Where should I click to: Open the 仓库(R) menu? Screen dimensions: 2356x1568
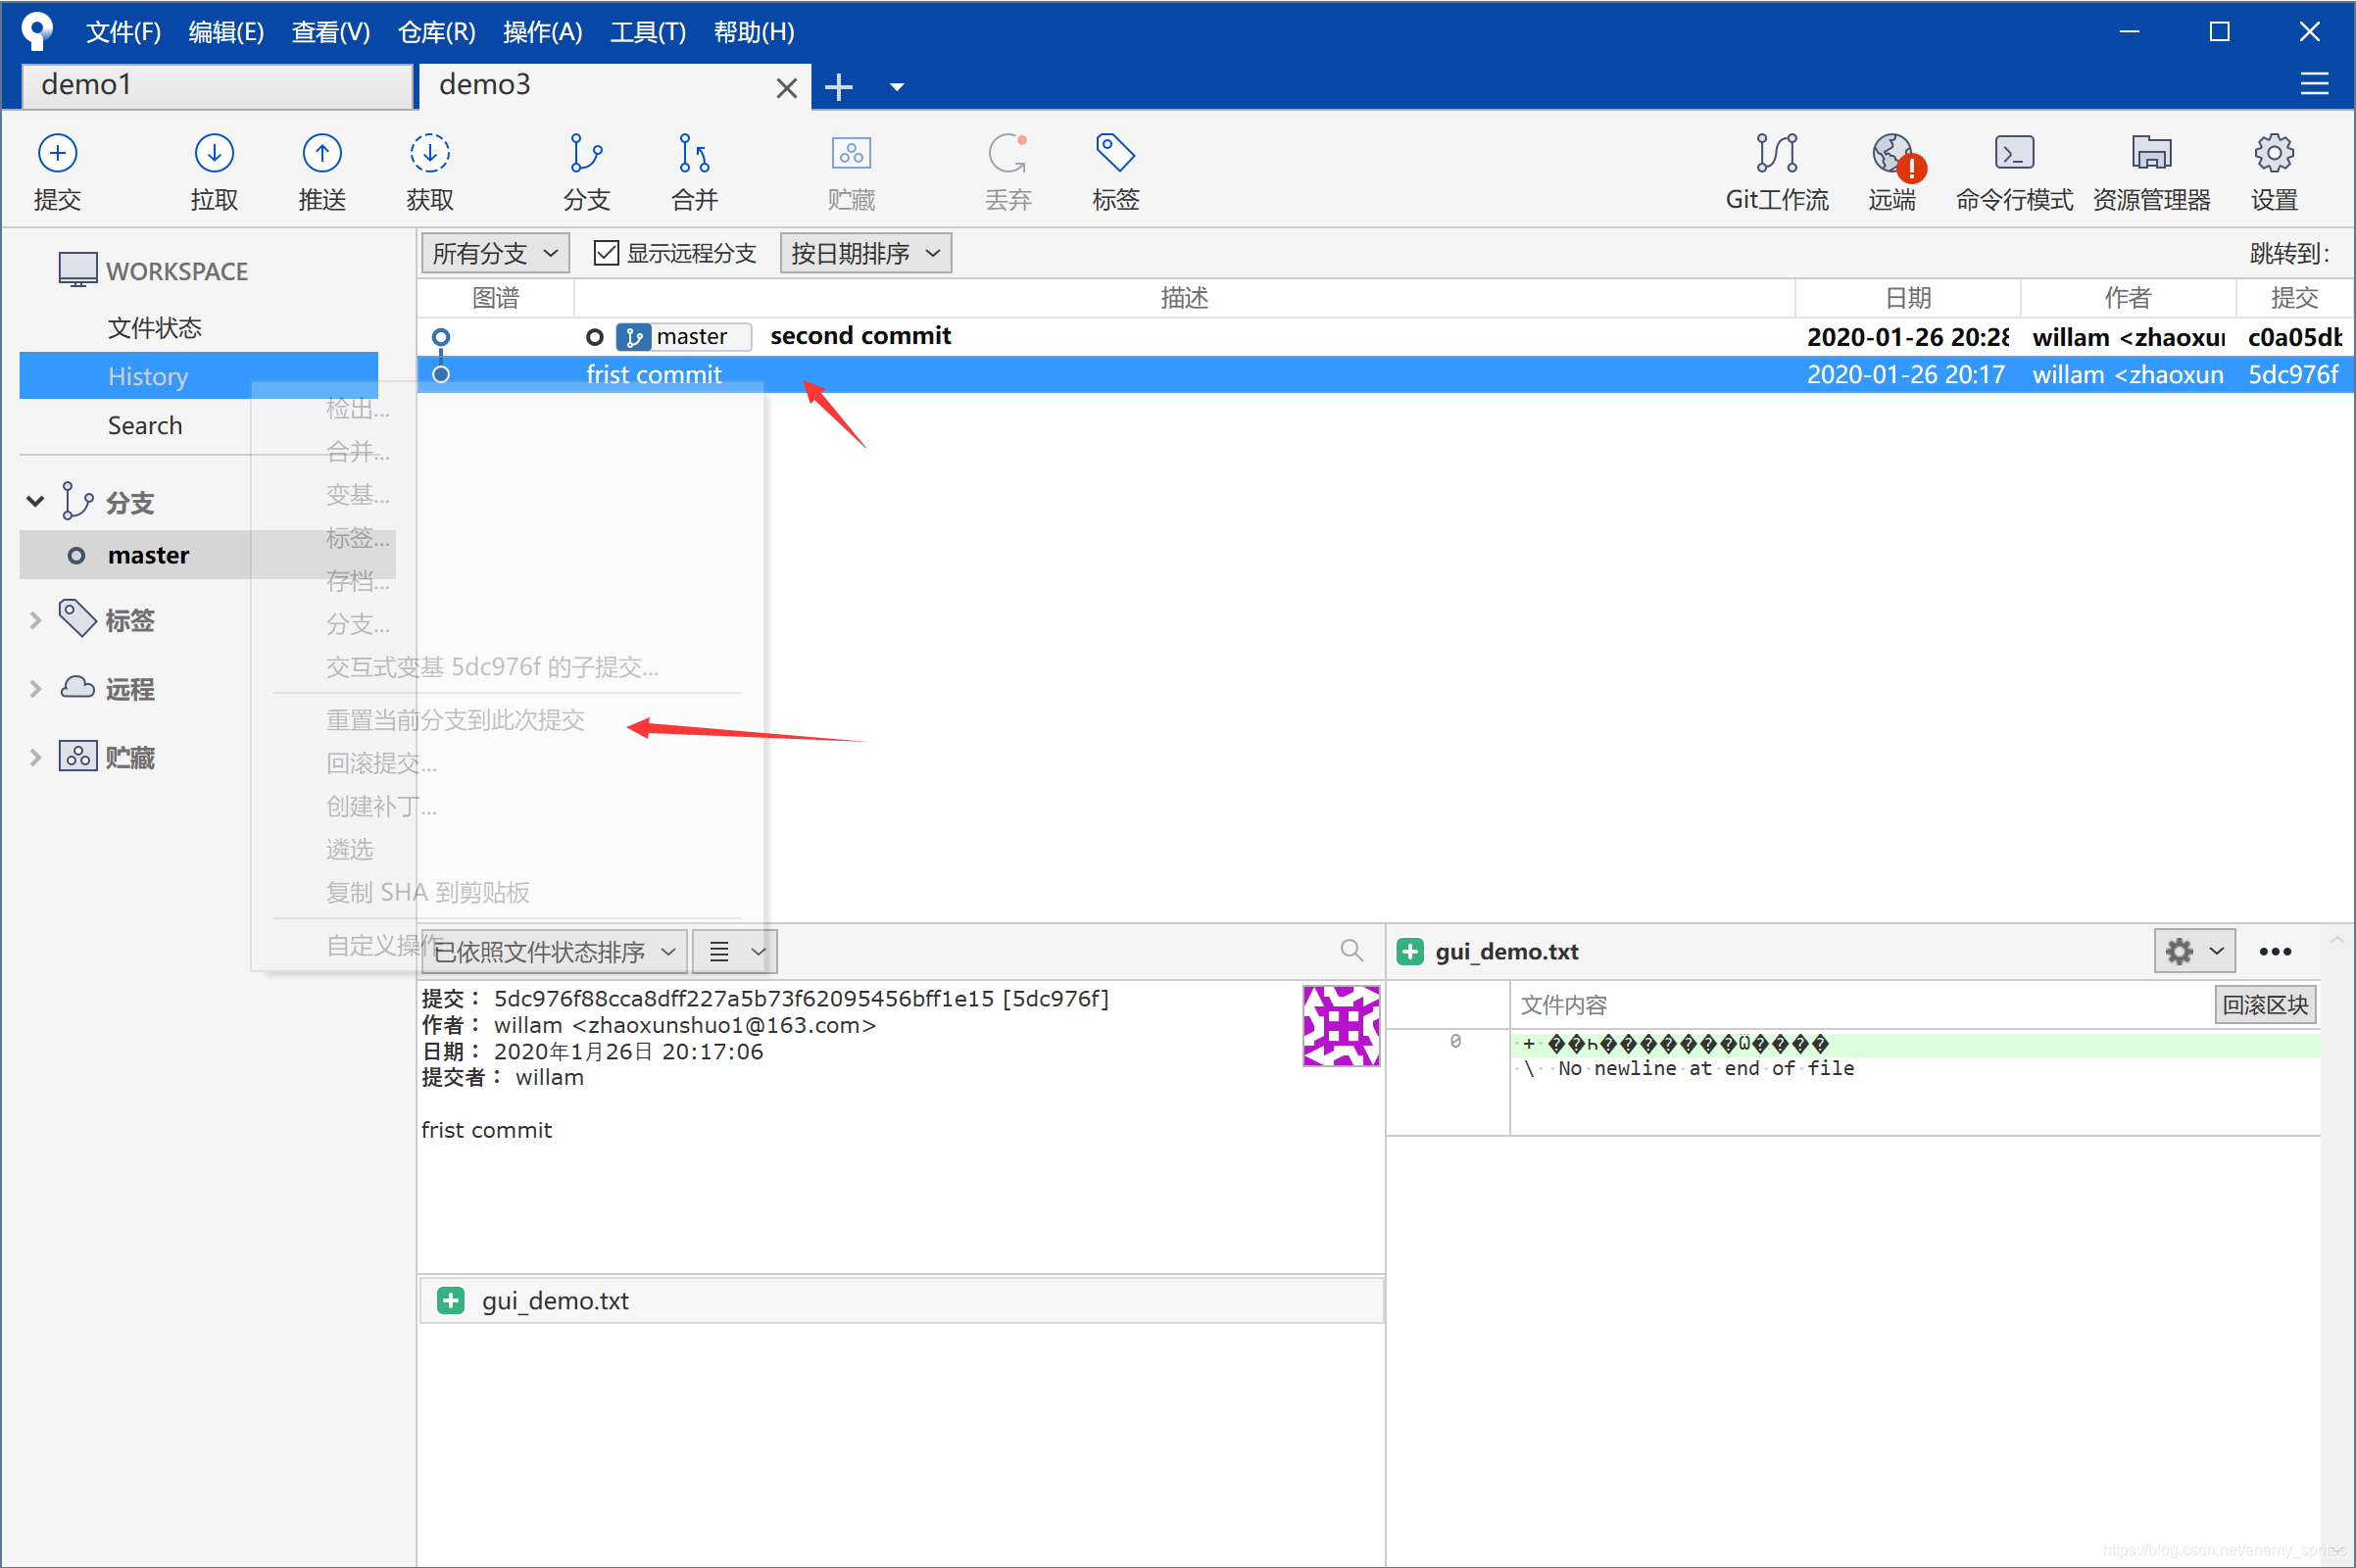point(436,32)
